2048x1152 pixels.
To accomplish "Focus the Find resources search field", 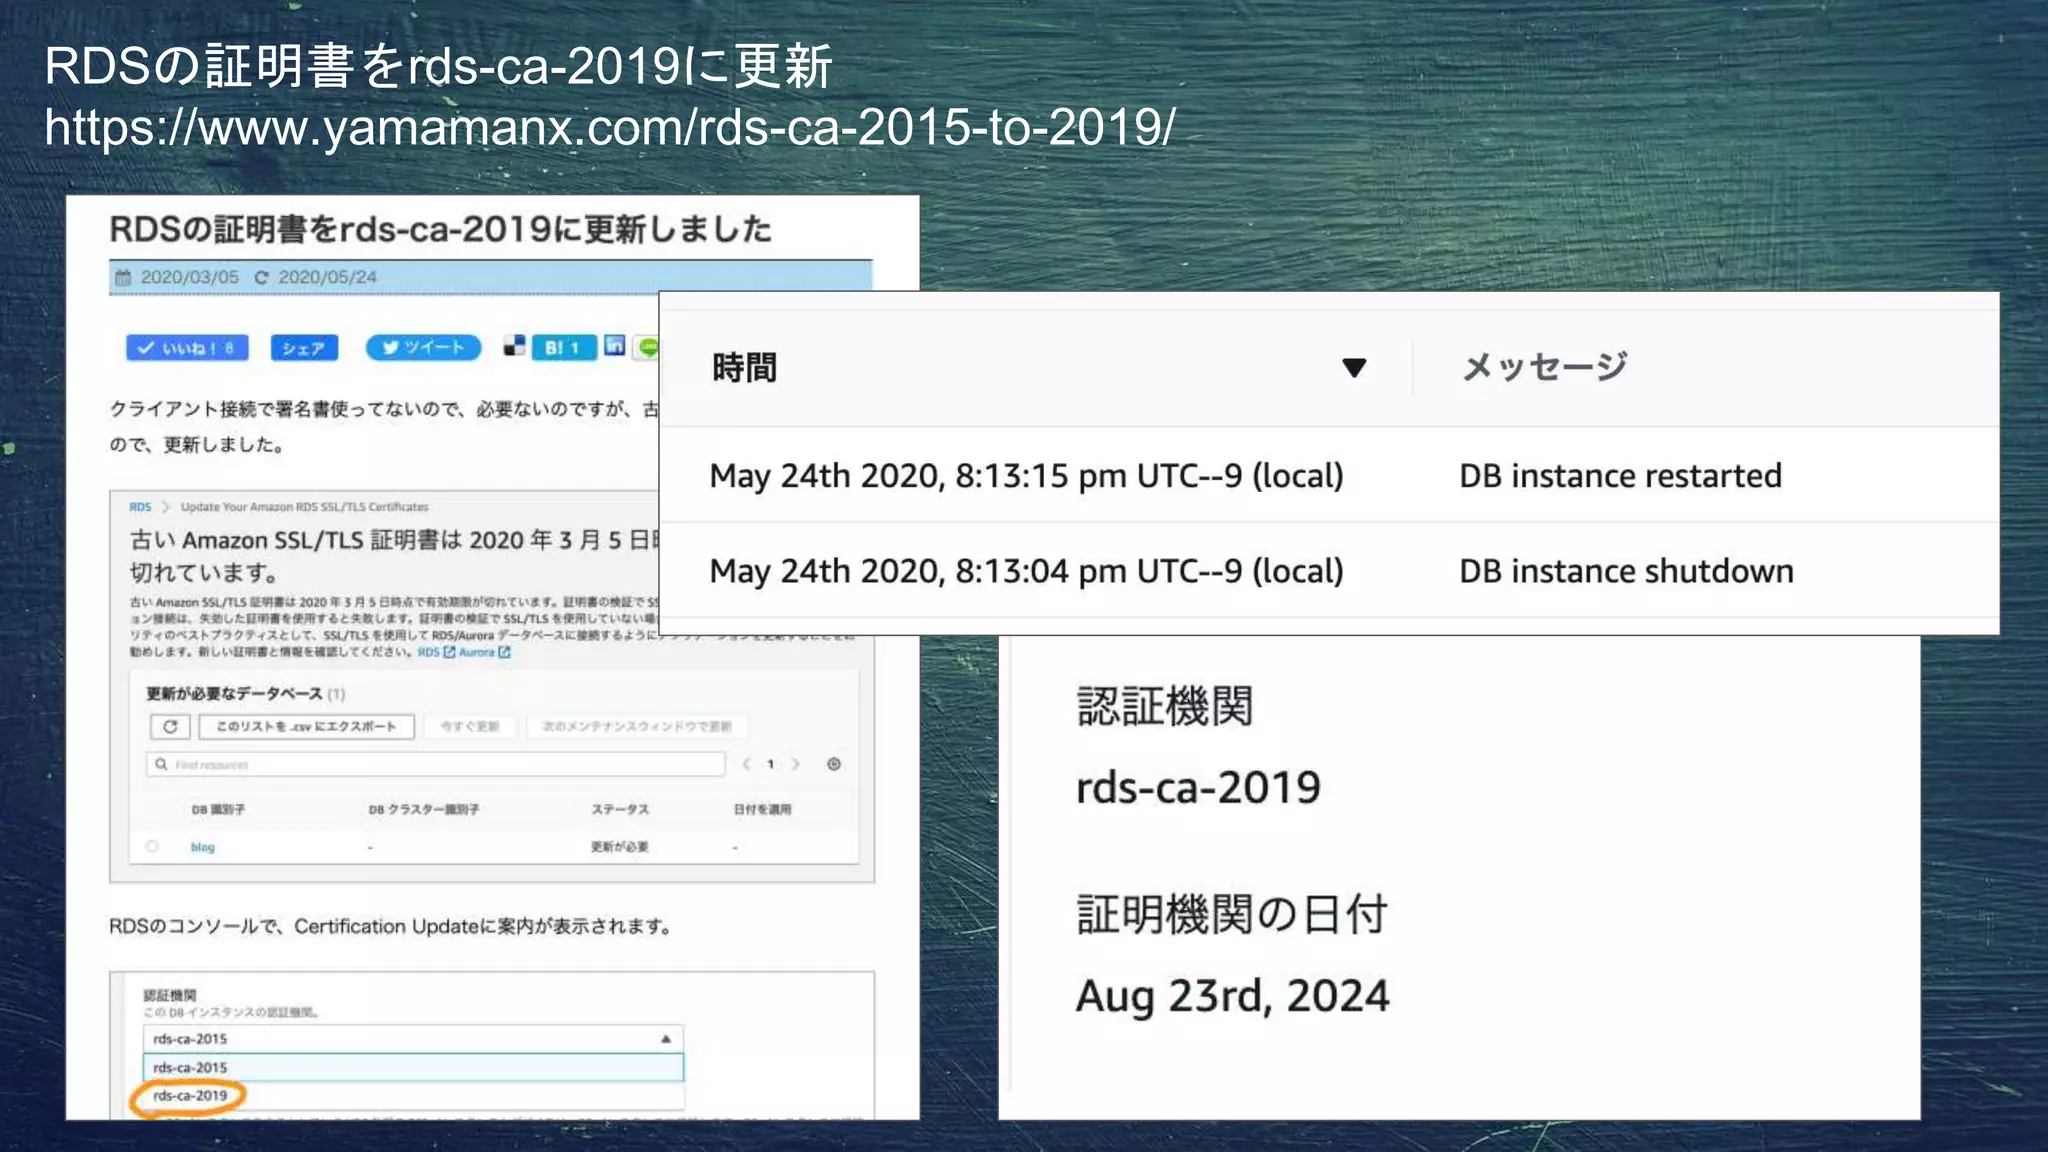I will [435, 764].
